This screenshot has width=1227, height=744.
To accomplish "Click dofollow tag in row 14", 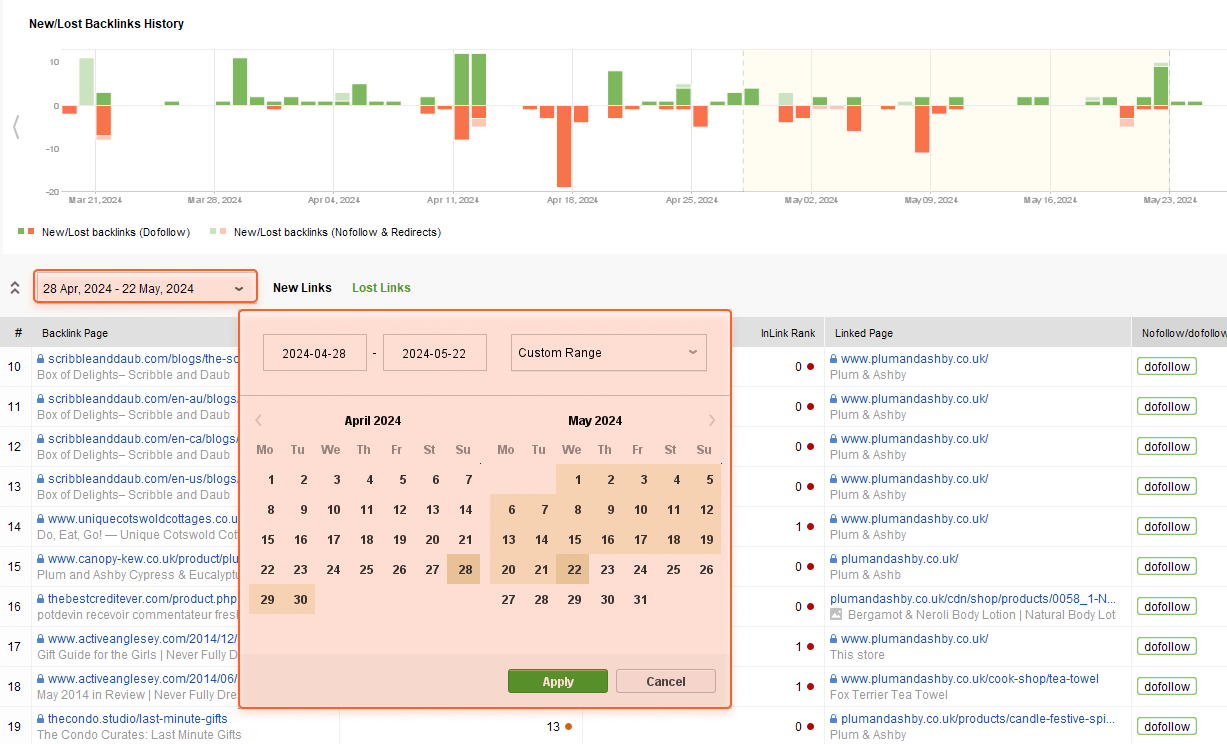I will coord(1167,527).
